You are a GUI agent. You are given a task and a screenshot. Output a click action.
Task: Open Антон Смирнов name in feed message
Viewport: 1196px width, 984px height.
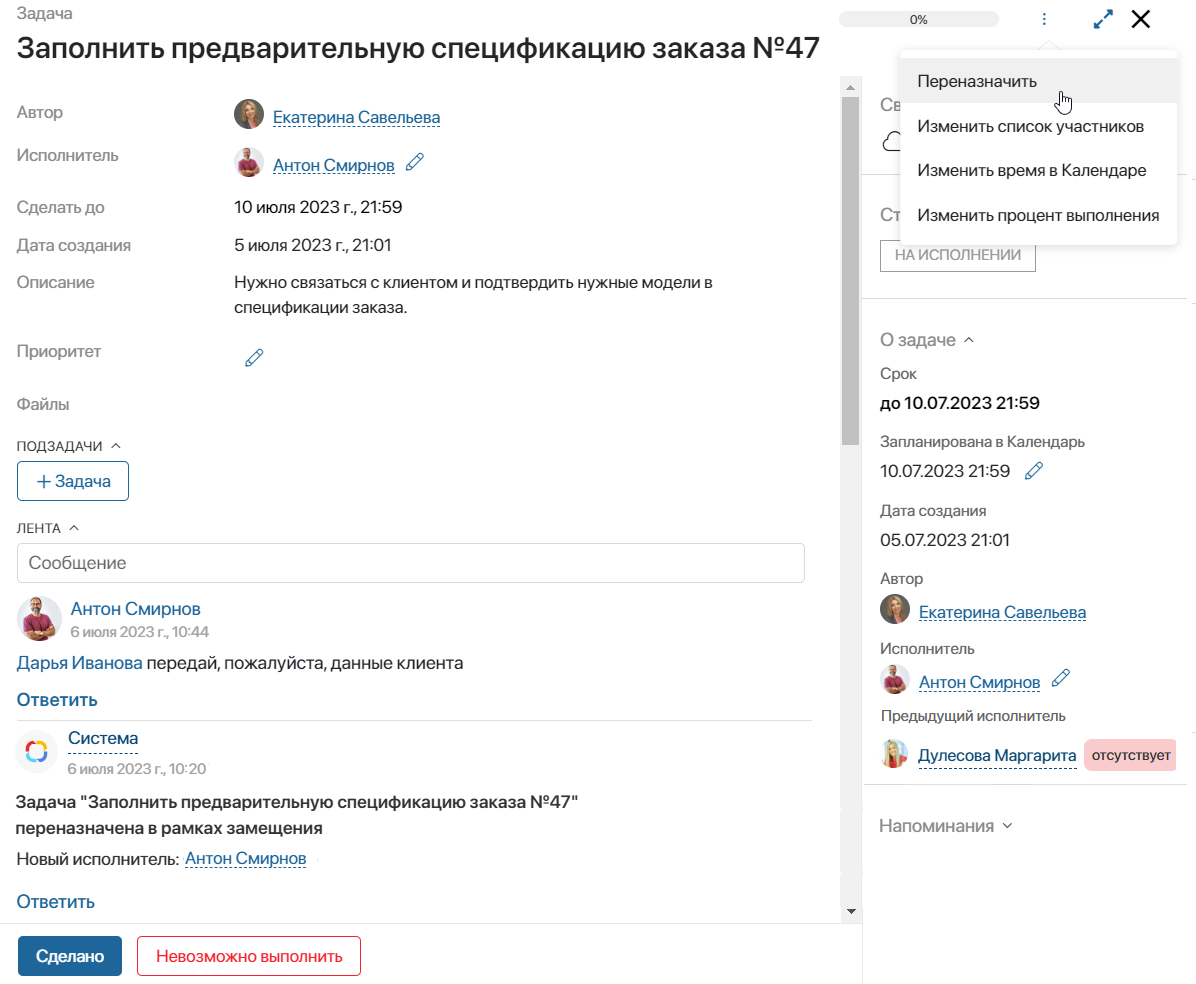(136, 609)
